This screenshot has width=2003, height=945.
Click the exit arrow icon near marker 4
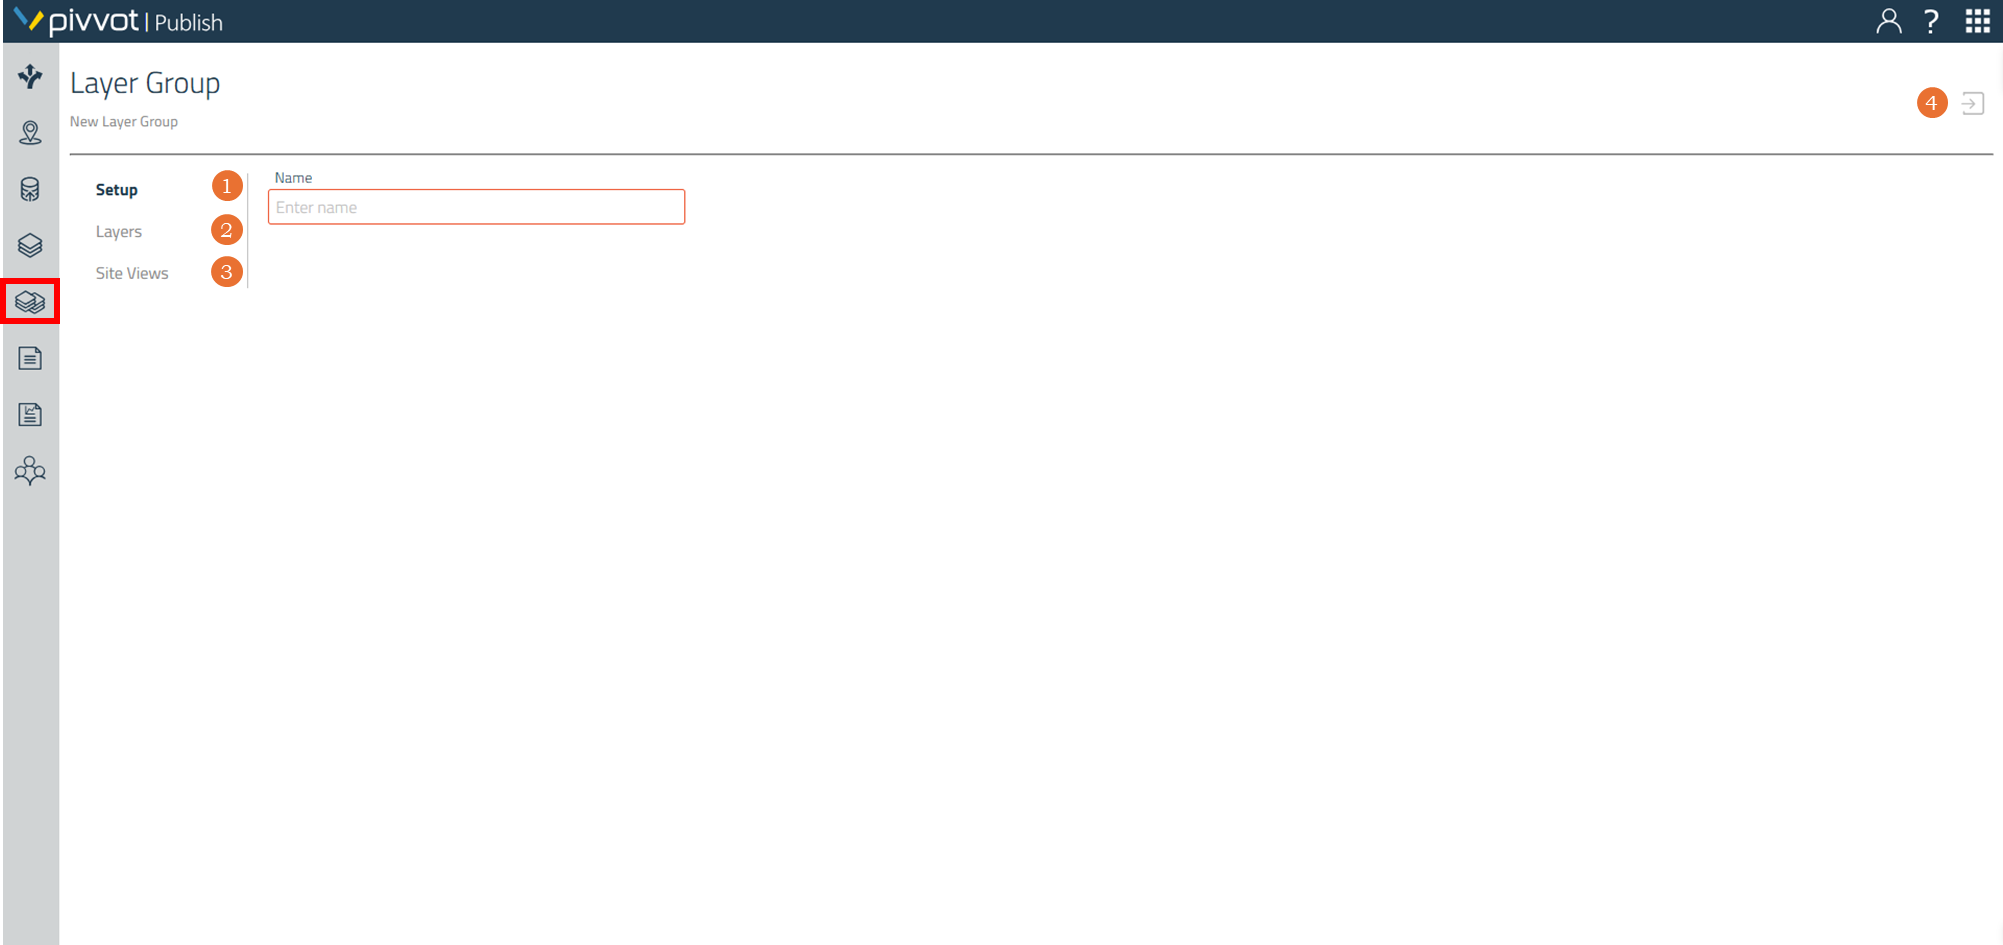1972,103
